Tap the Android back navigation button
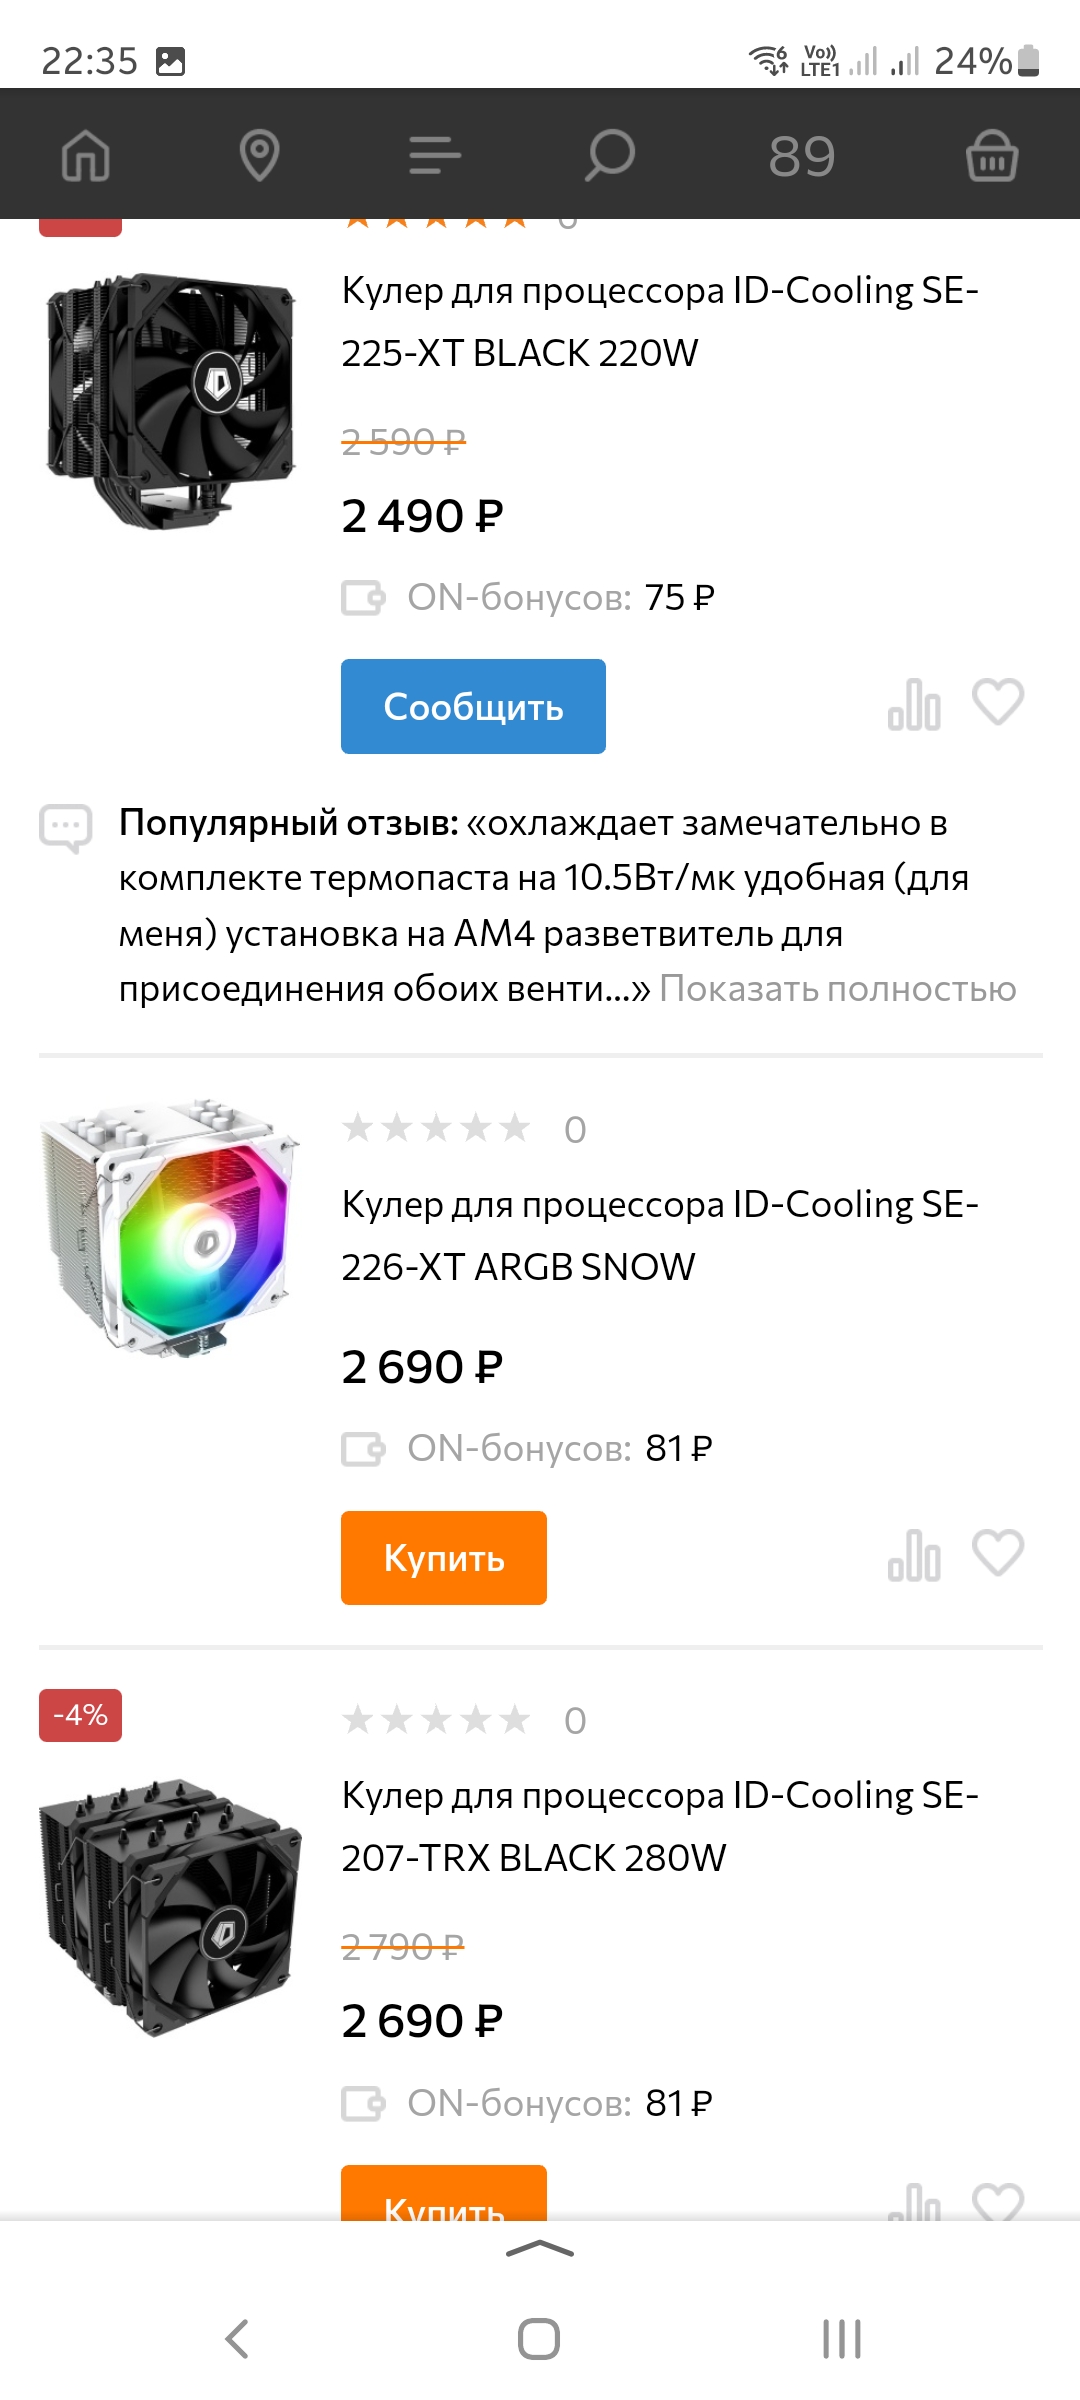This screenshot has height=2400, width=1080. [237, 2339]
